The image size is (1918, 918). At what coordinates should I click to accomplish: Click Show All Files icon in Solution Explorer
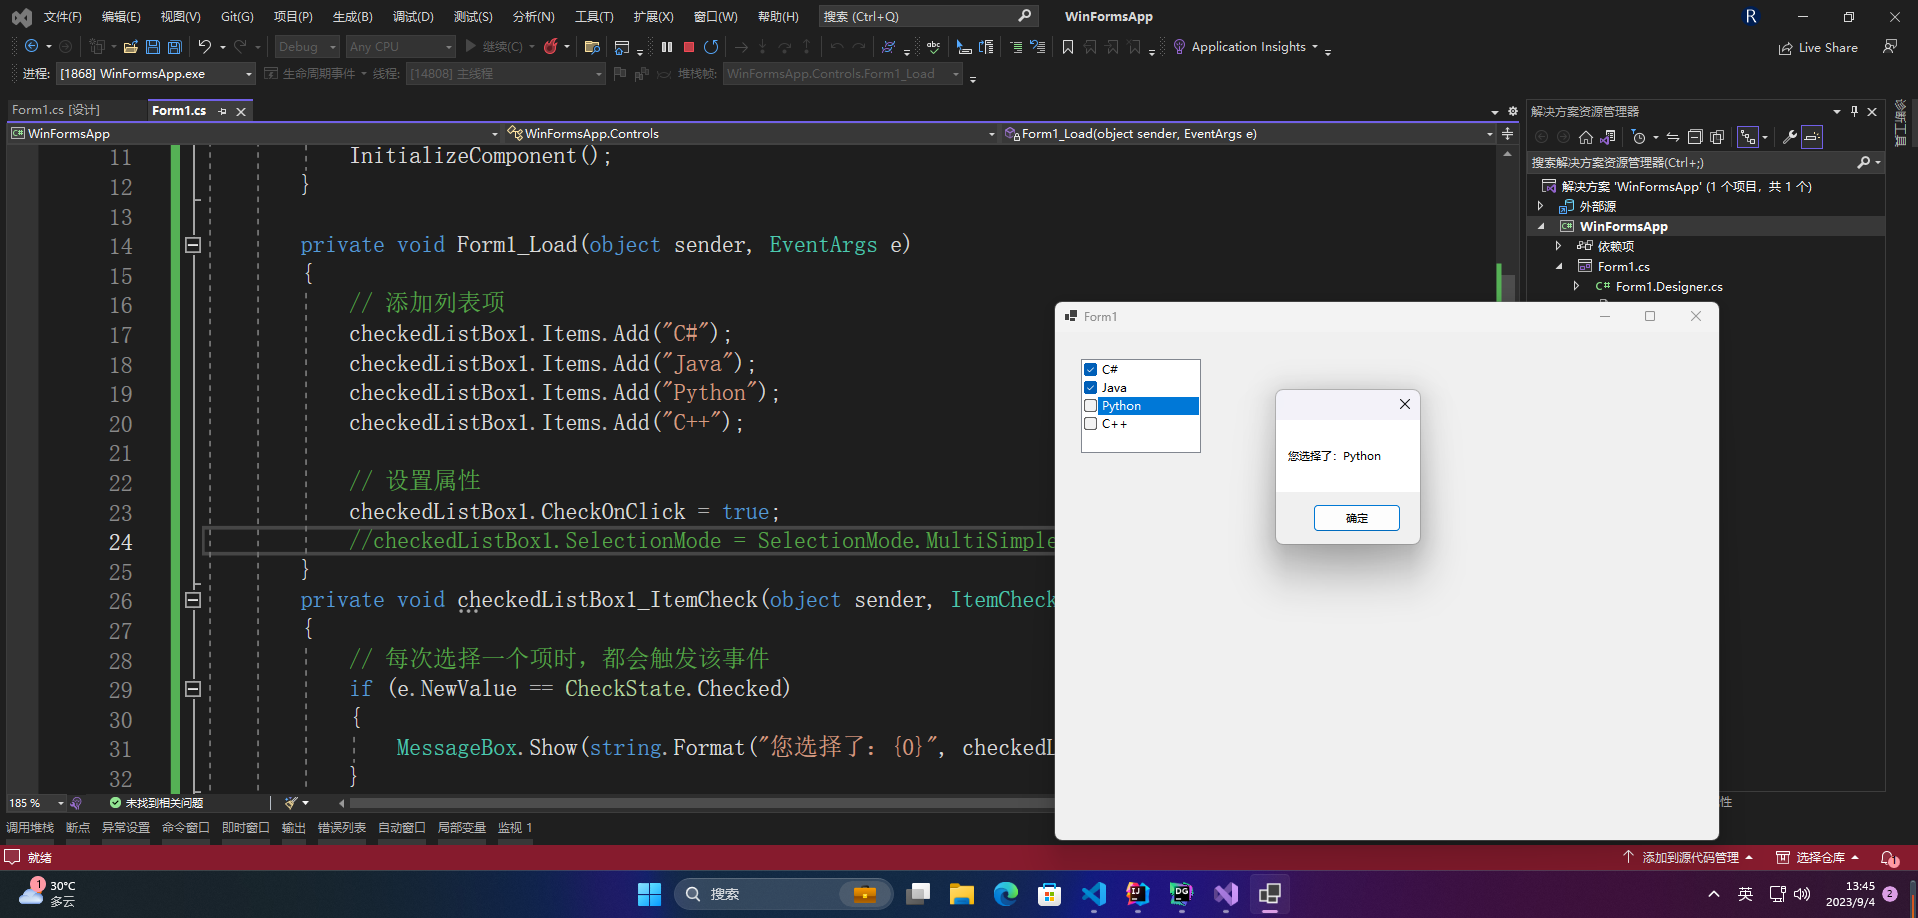click(1717, 137)
